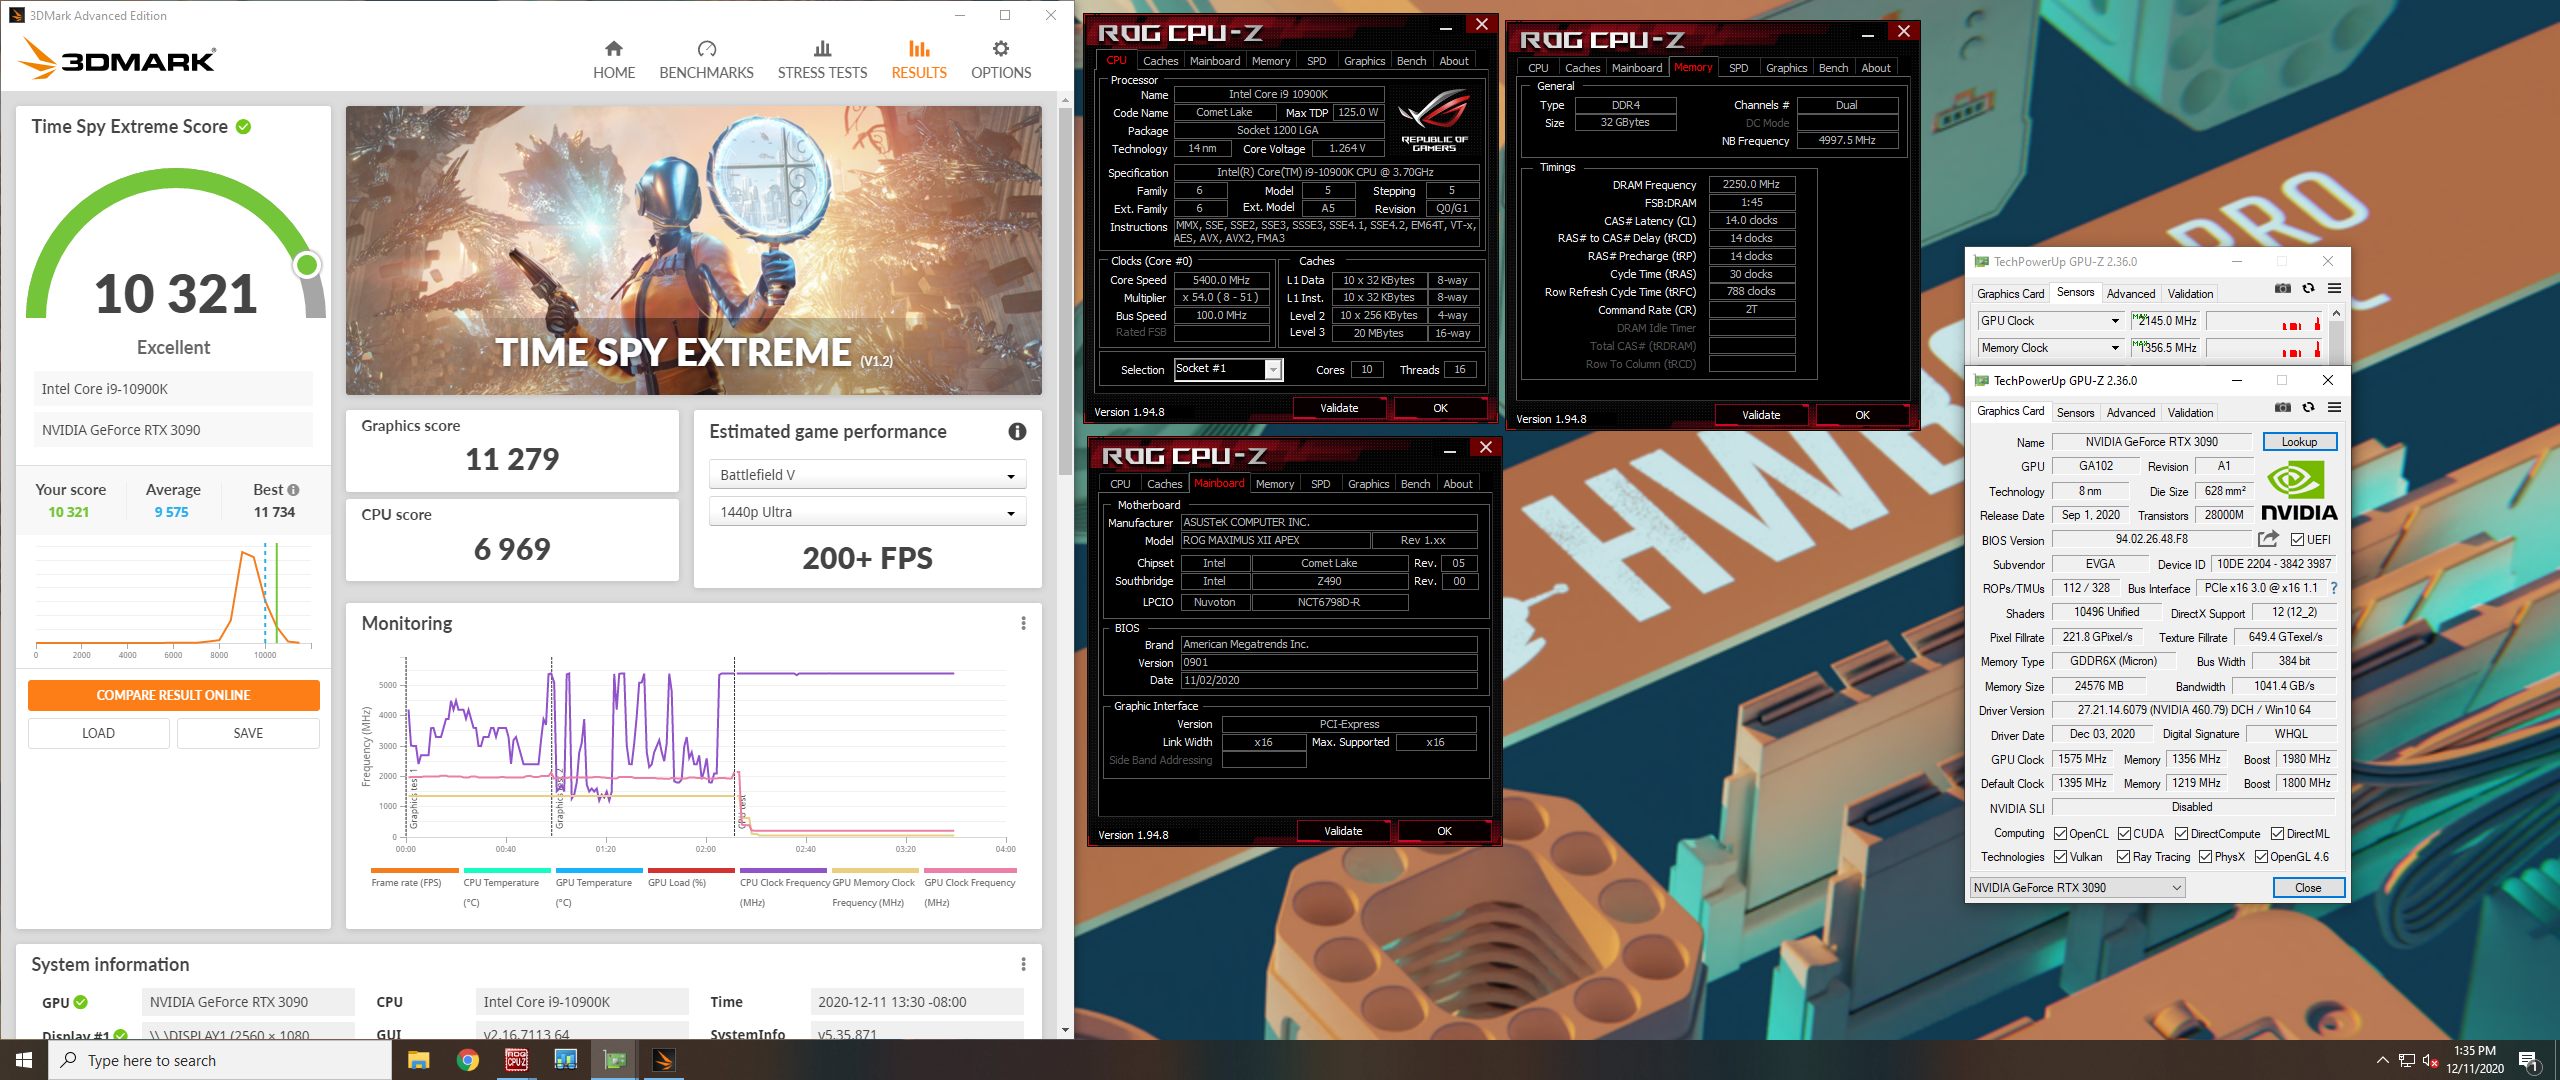Switch to Bench tab in CPU-Z Memory window

pyautogui.click(x=1833, y=68)
